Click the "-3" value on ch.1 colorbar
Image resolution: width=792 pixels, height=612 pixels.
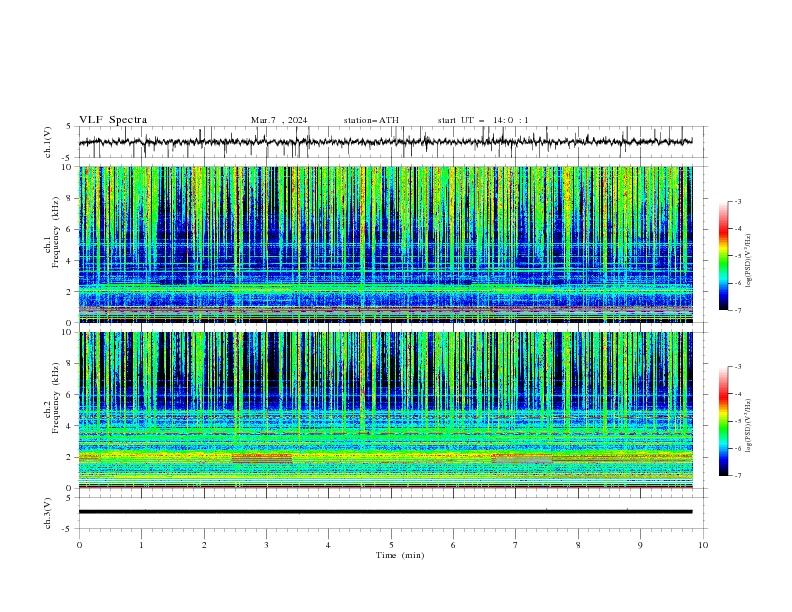coord(738,201)
